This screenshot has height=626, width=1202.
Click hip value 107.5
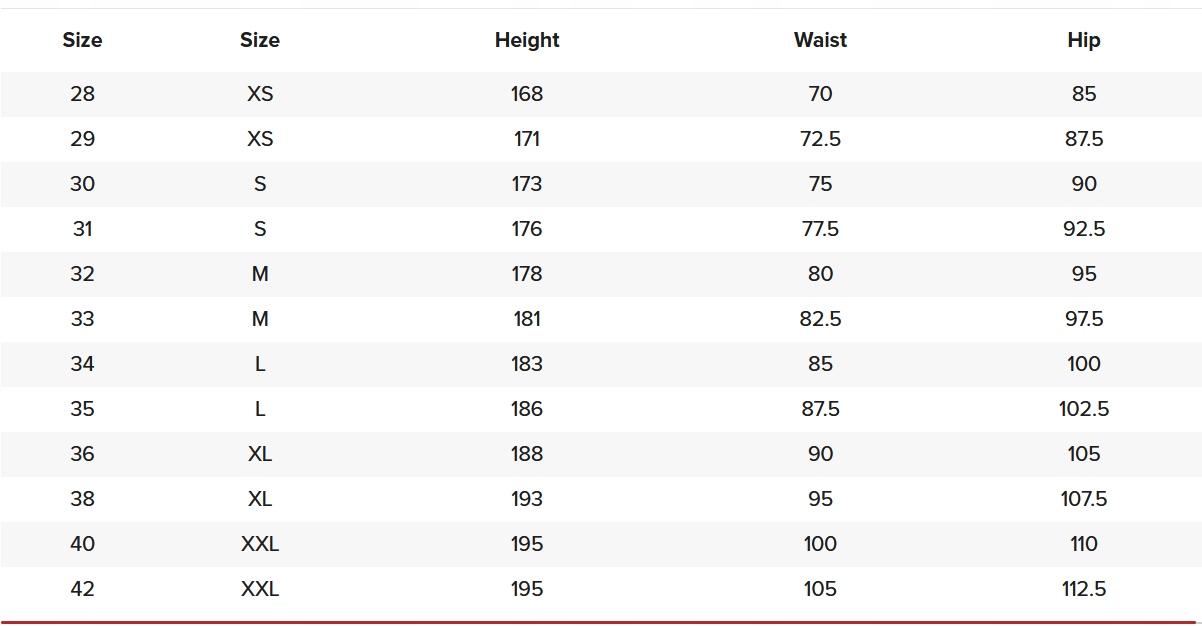(1083, 499)
